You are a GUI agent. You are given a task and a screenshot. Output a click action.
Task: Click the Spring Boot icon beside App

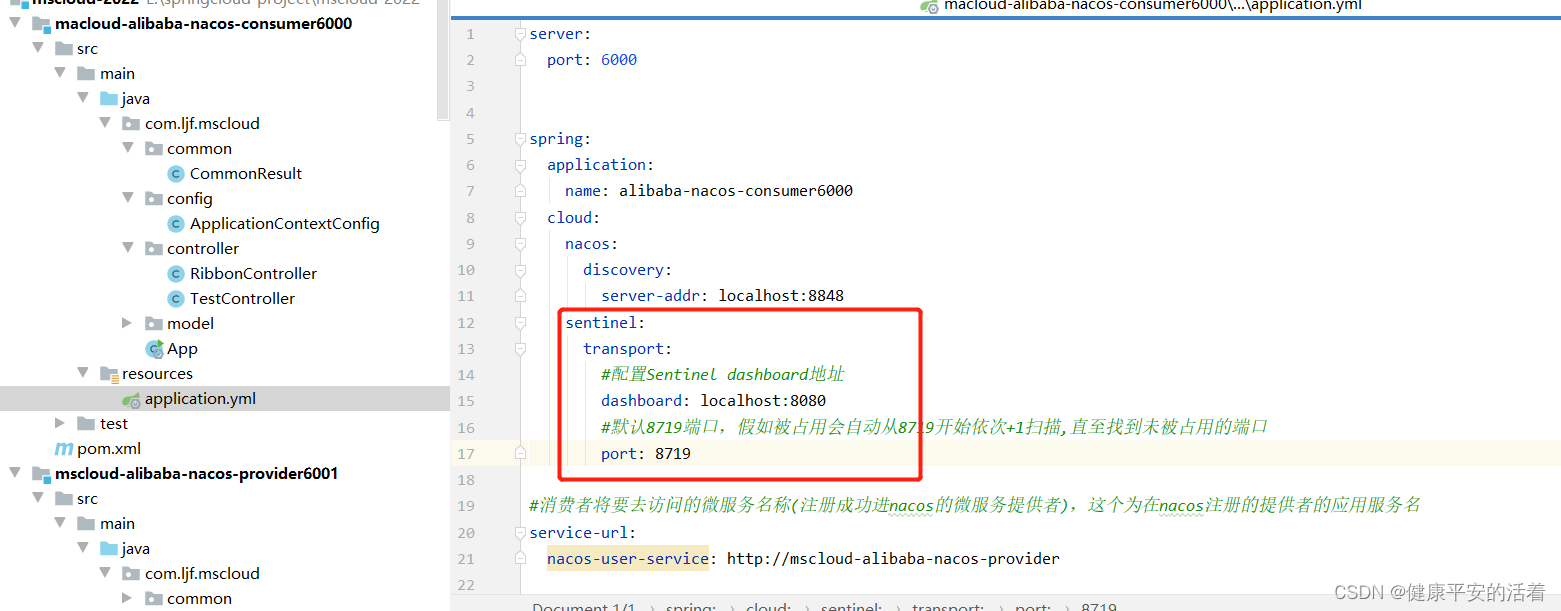[157, 348]
